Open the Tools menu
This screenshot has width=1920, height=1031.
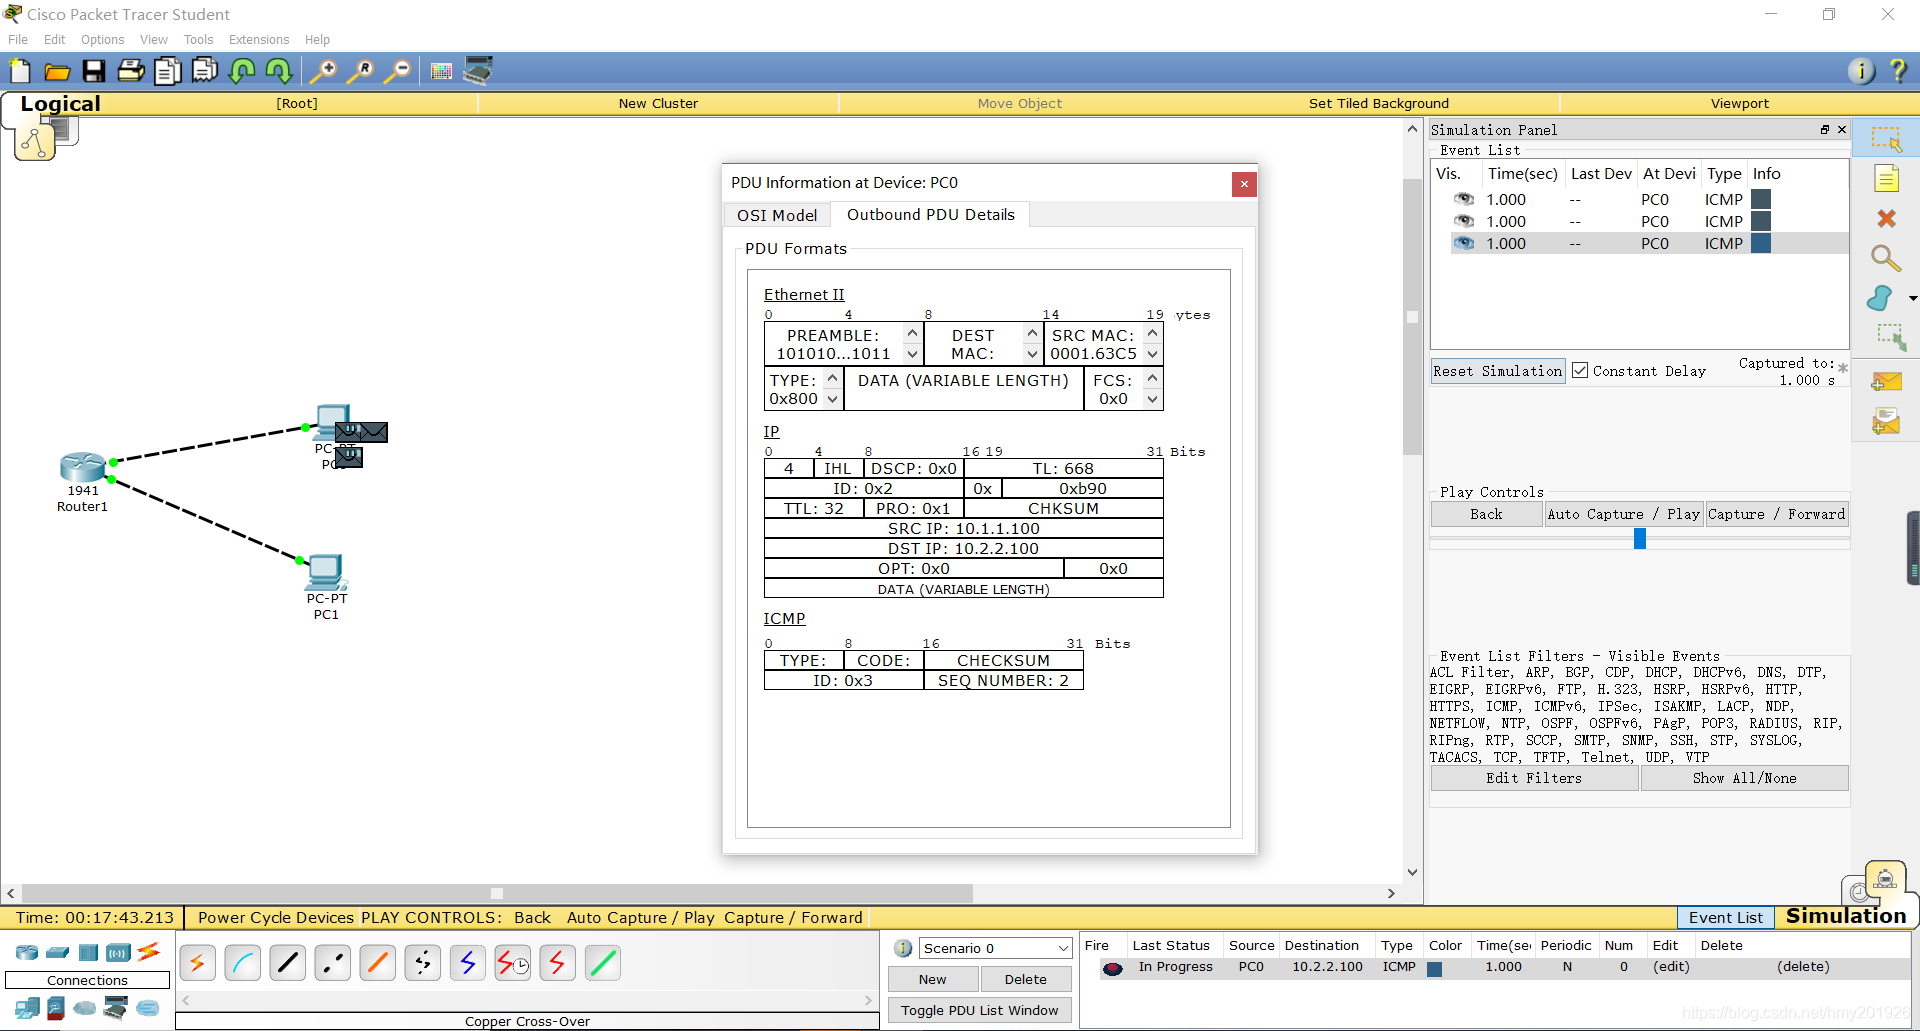pos(198,40)
